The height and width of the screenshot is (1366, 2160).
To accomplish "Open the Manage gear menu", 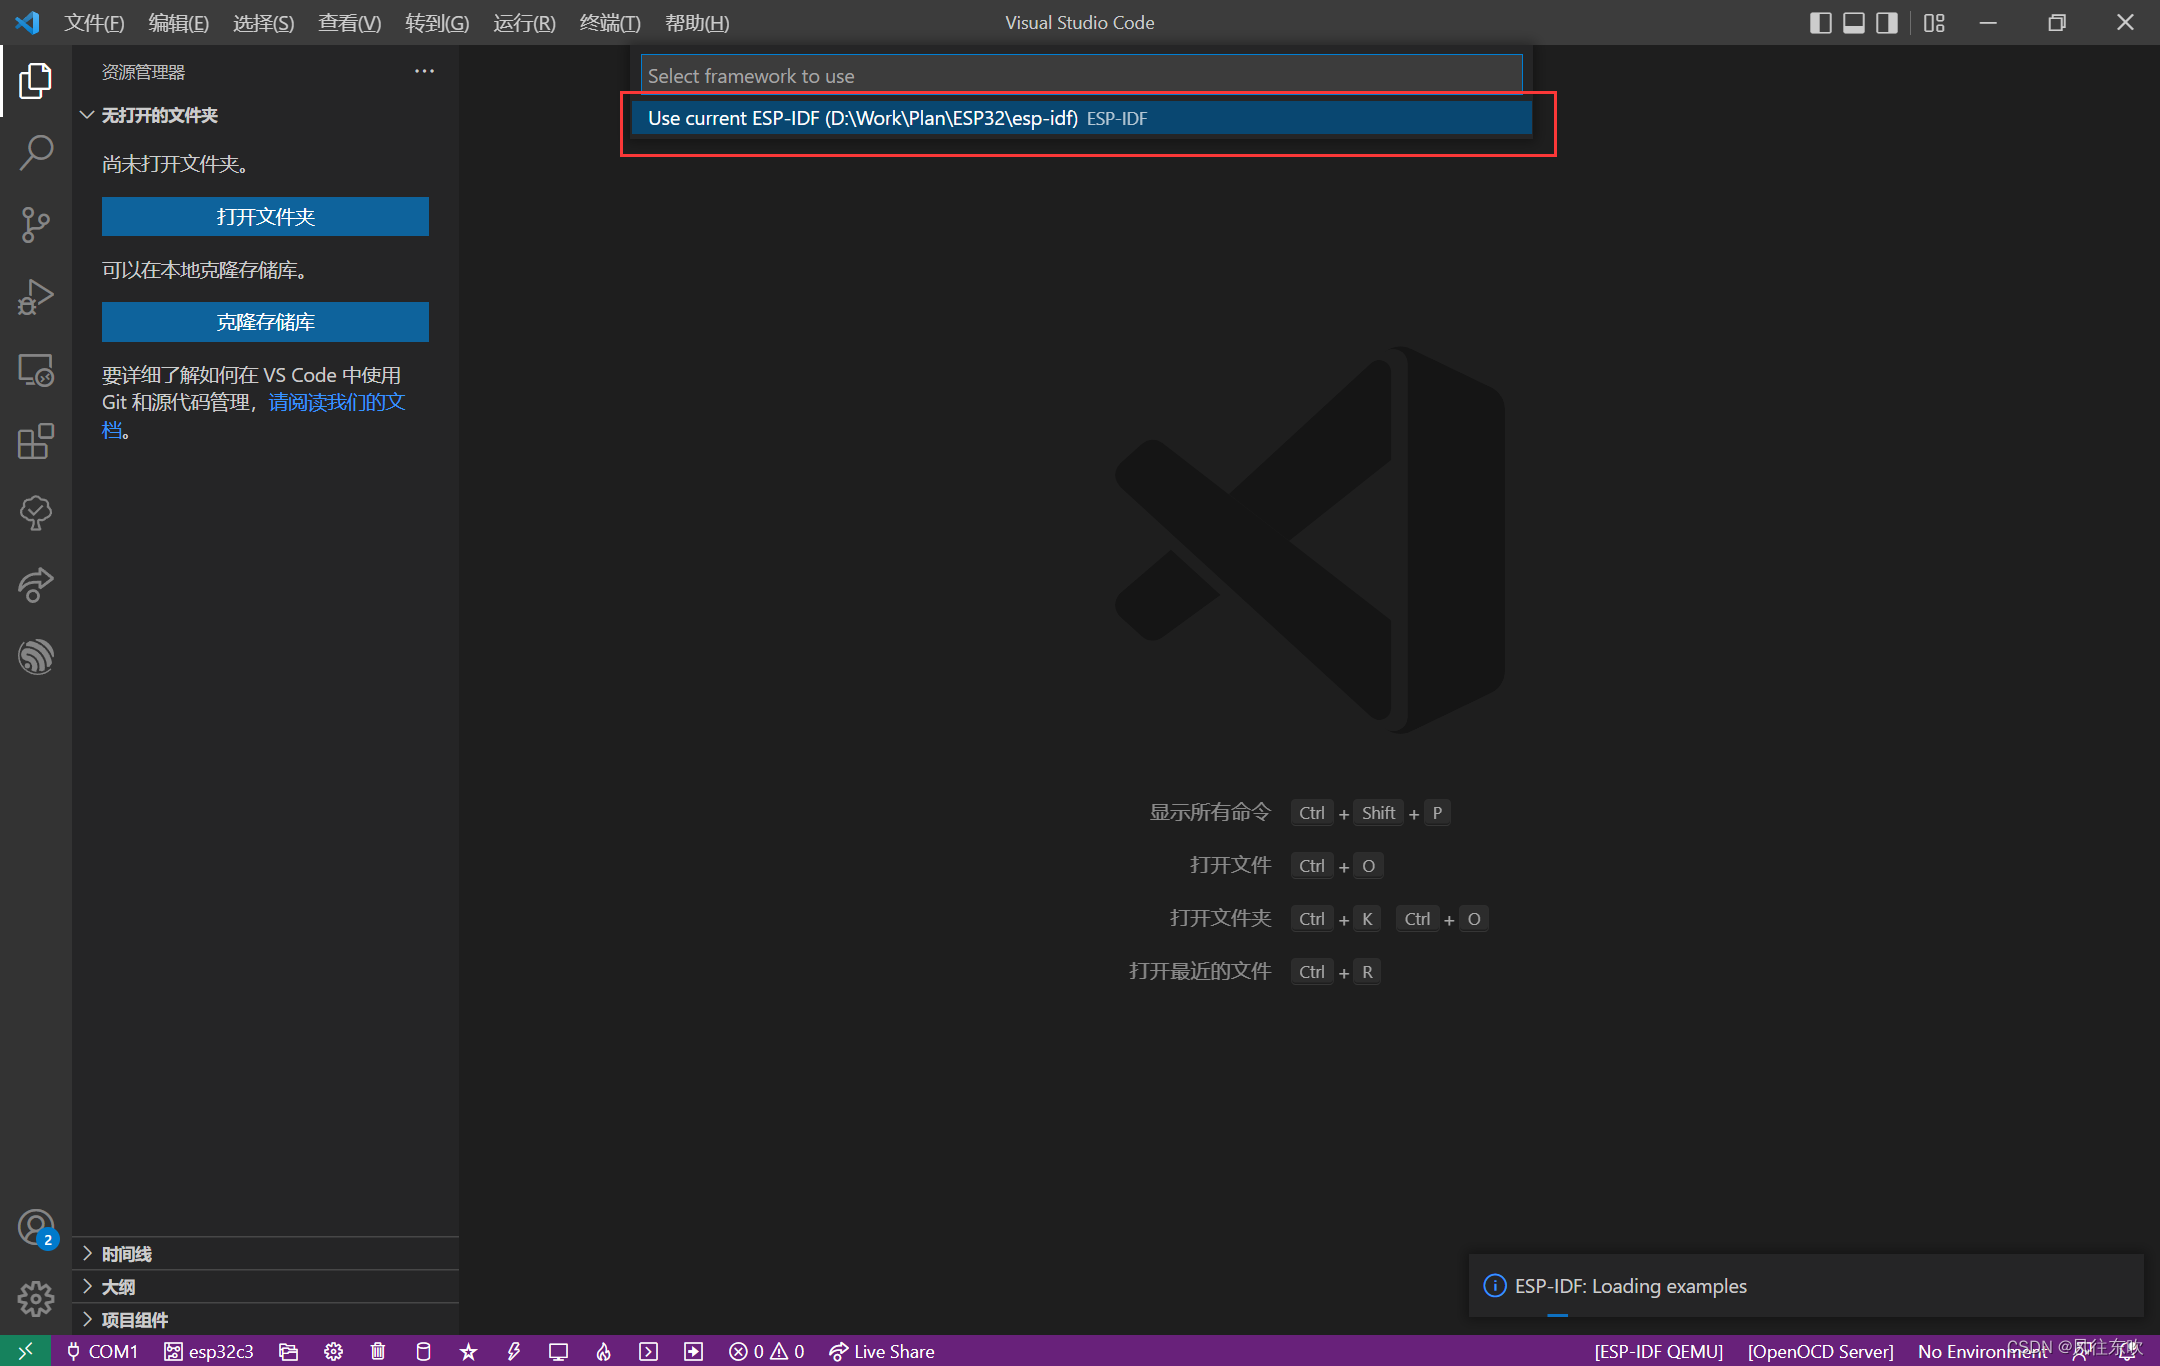I will 36,1299.
